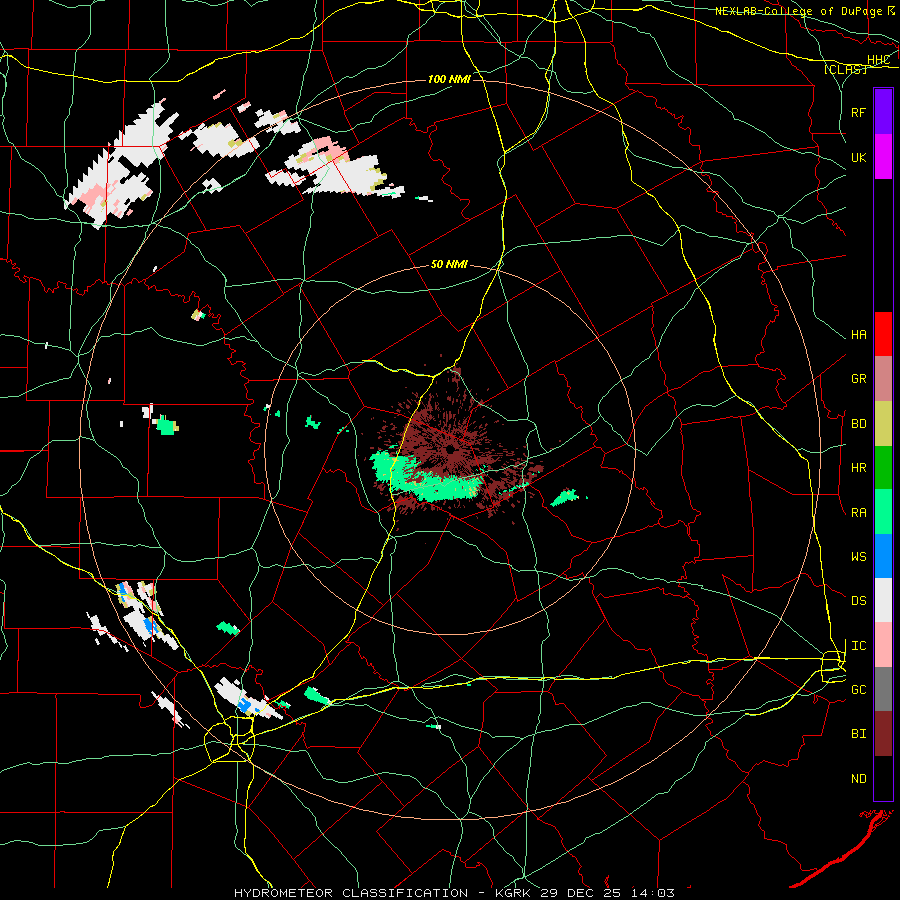Click the Hydrometeor Classification KGRK caption
Image resolution: width=900 pixels, height=900 pixels.
(x=454, y=893)
